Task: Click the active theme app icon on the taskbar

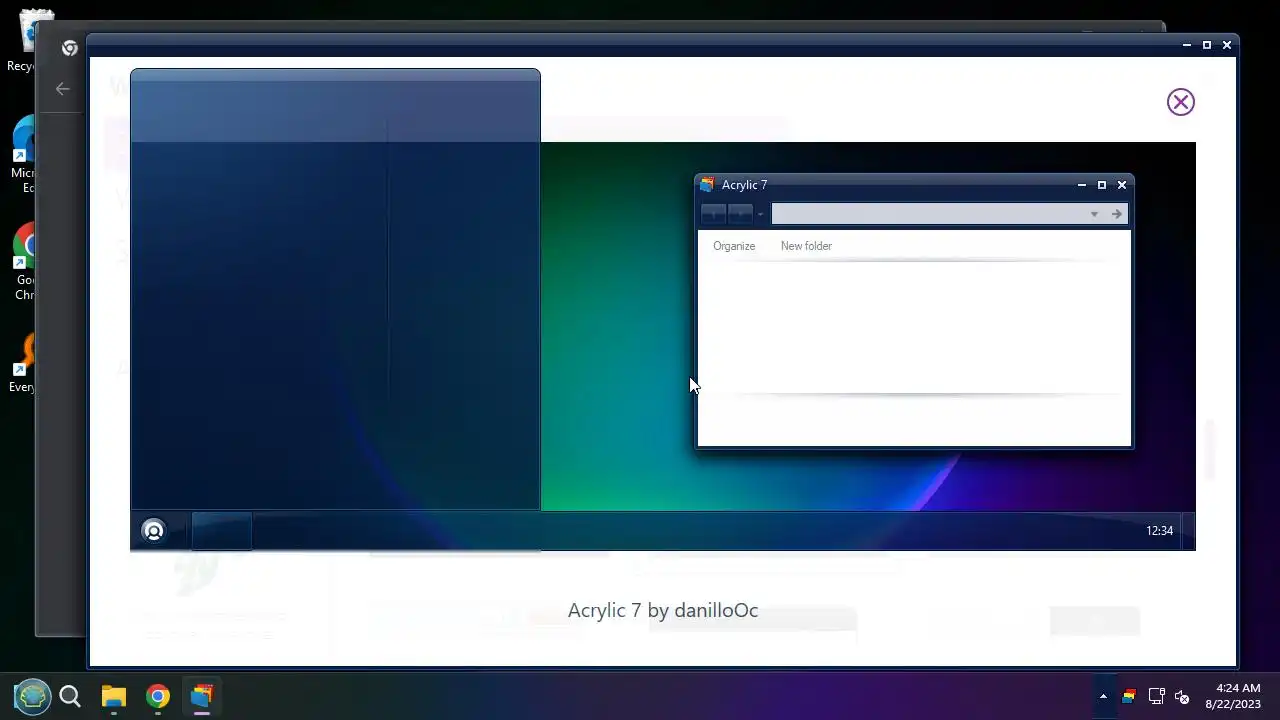Action: (202, 696)
